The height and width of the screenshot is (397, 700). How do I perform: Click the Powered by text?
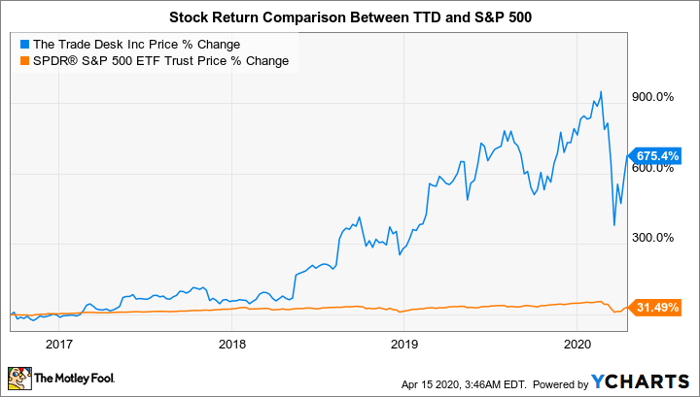(x=561, y=384)
